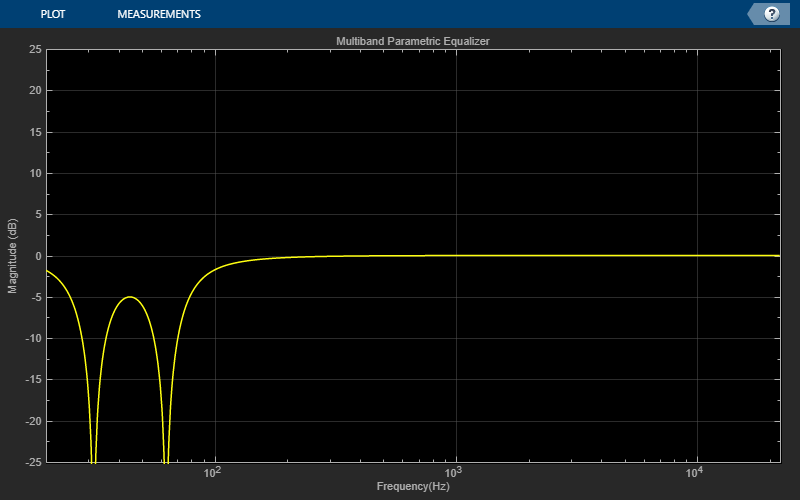800x500 pixels.
Task: Click the 10 tick label on y-axis
Action: (35, 173)
